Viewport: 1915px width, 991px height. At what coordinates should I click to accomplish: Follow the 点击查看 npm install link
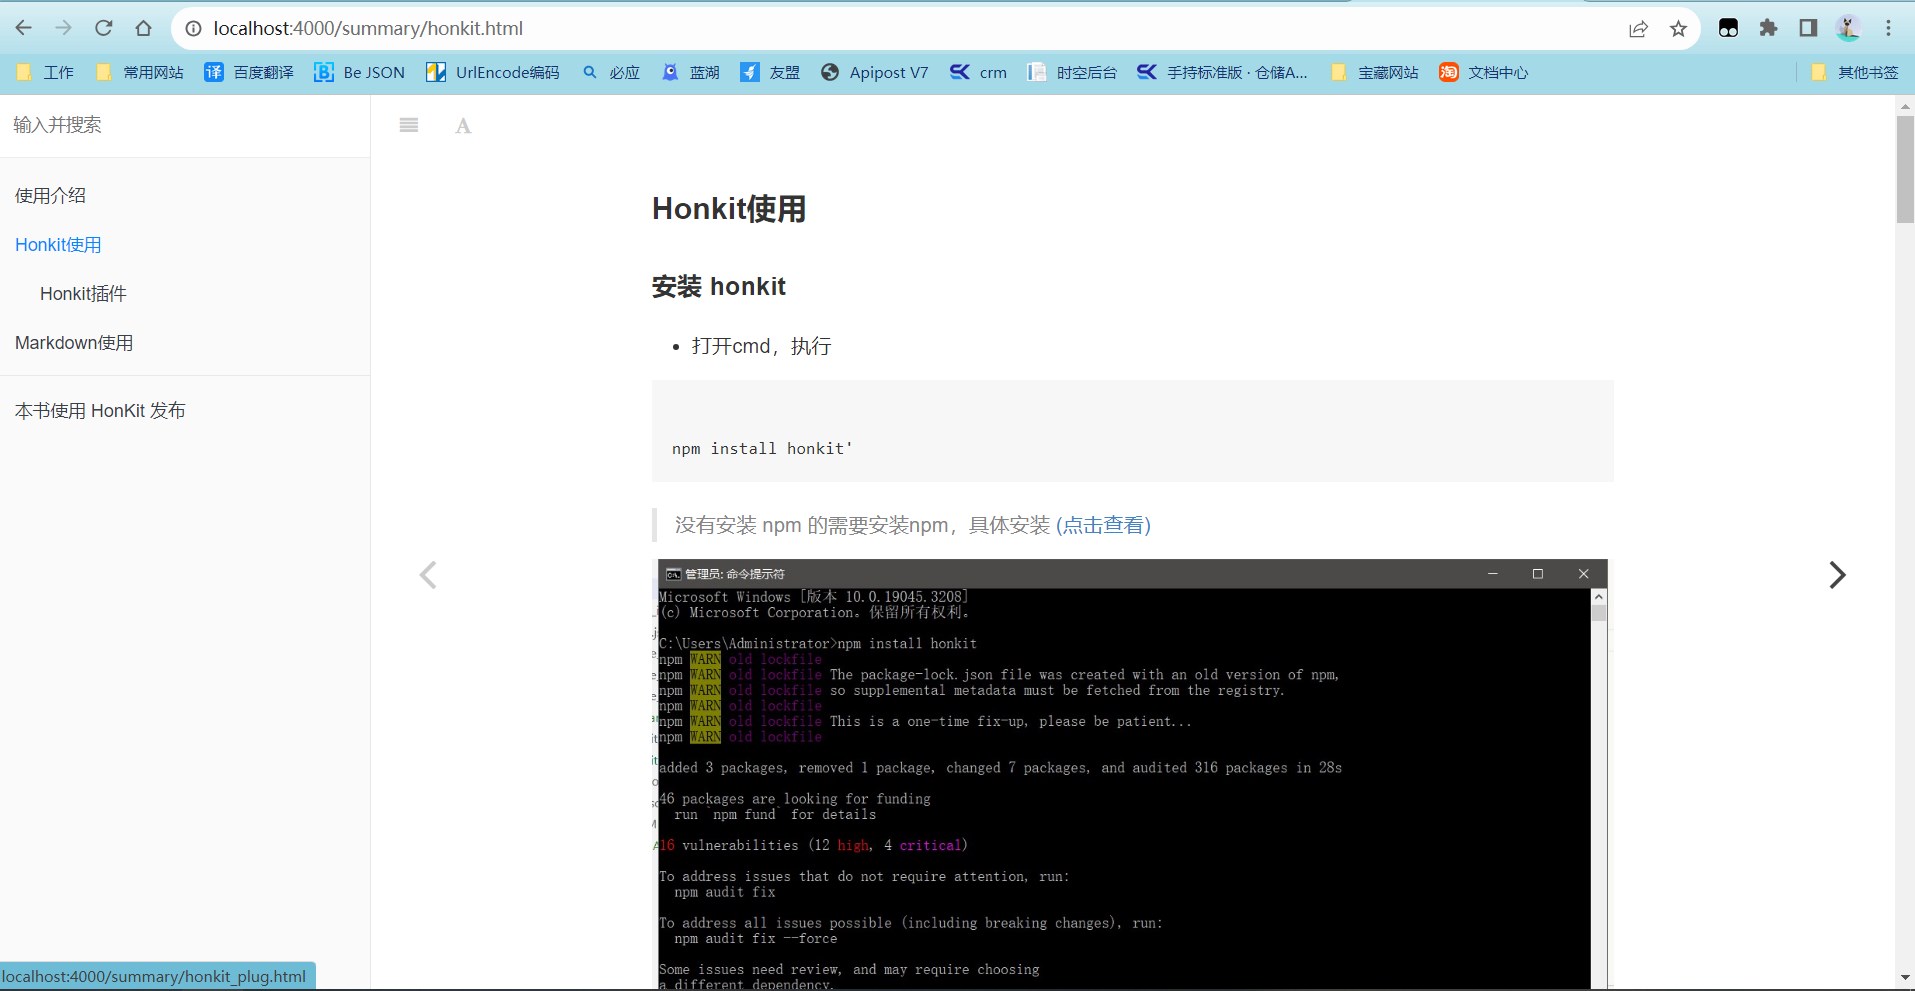point(1103,525)
